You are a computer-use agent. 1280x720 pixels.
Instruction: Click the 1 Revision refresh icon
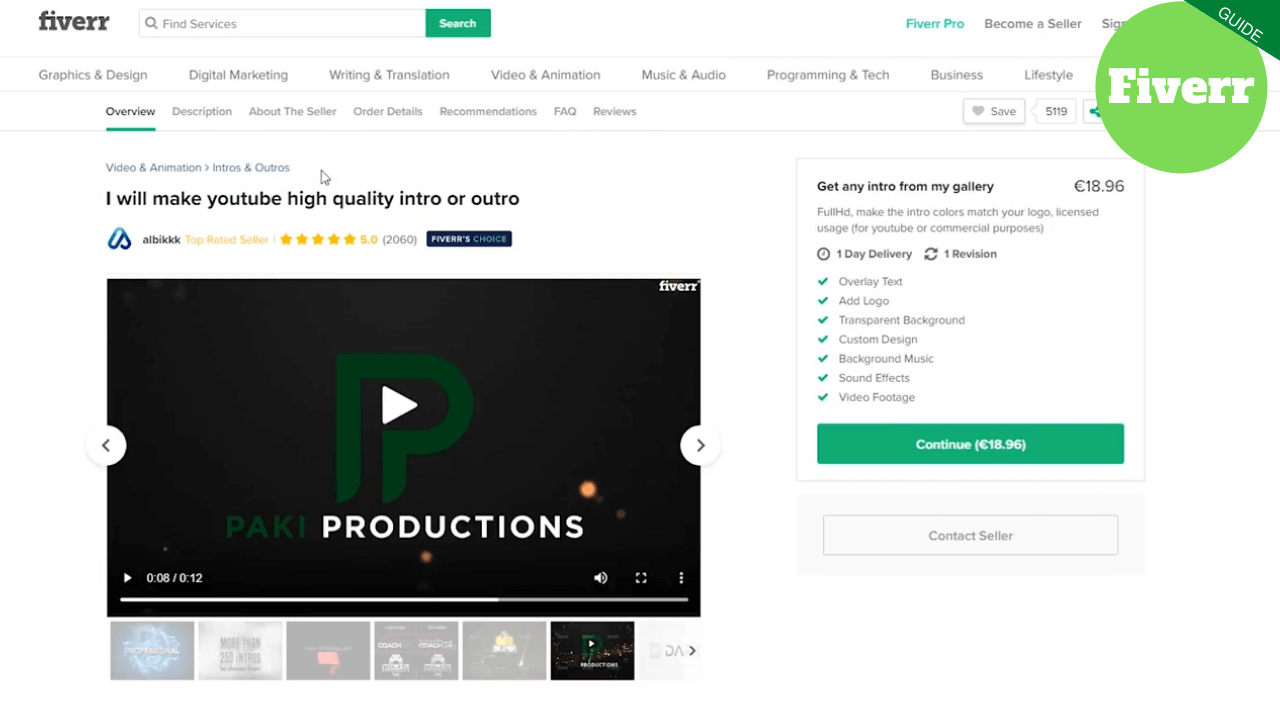click(931, 254)
